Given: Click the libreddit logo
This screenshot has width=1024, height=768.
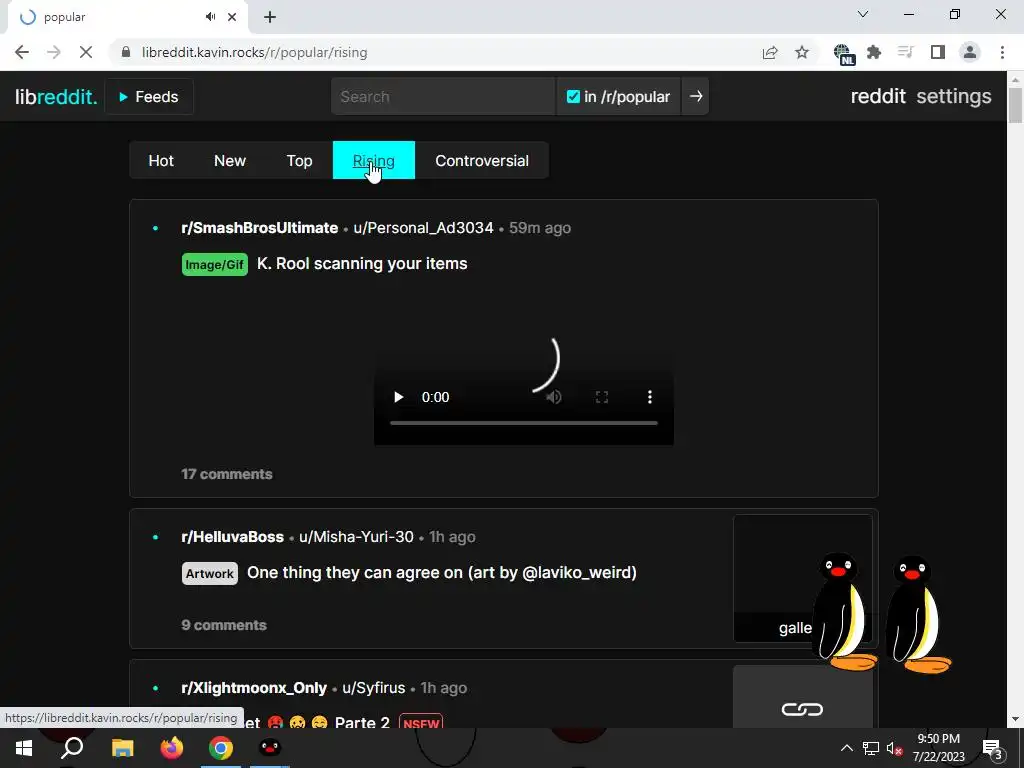Looking at the screenshot, I should 56,97.
